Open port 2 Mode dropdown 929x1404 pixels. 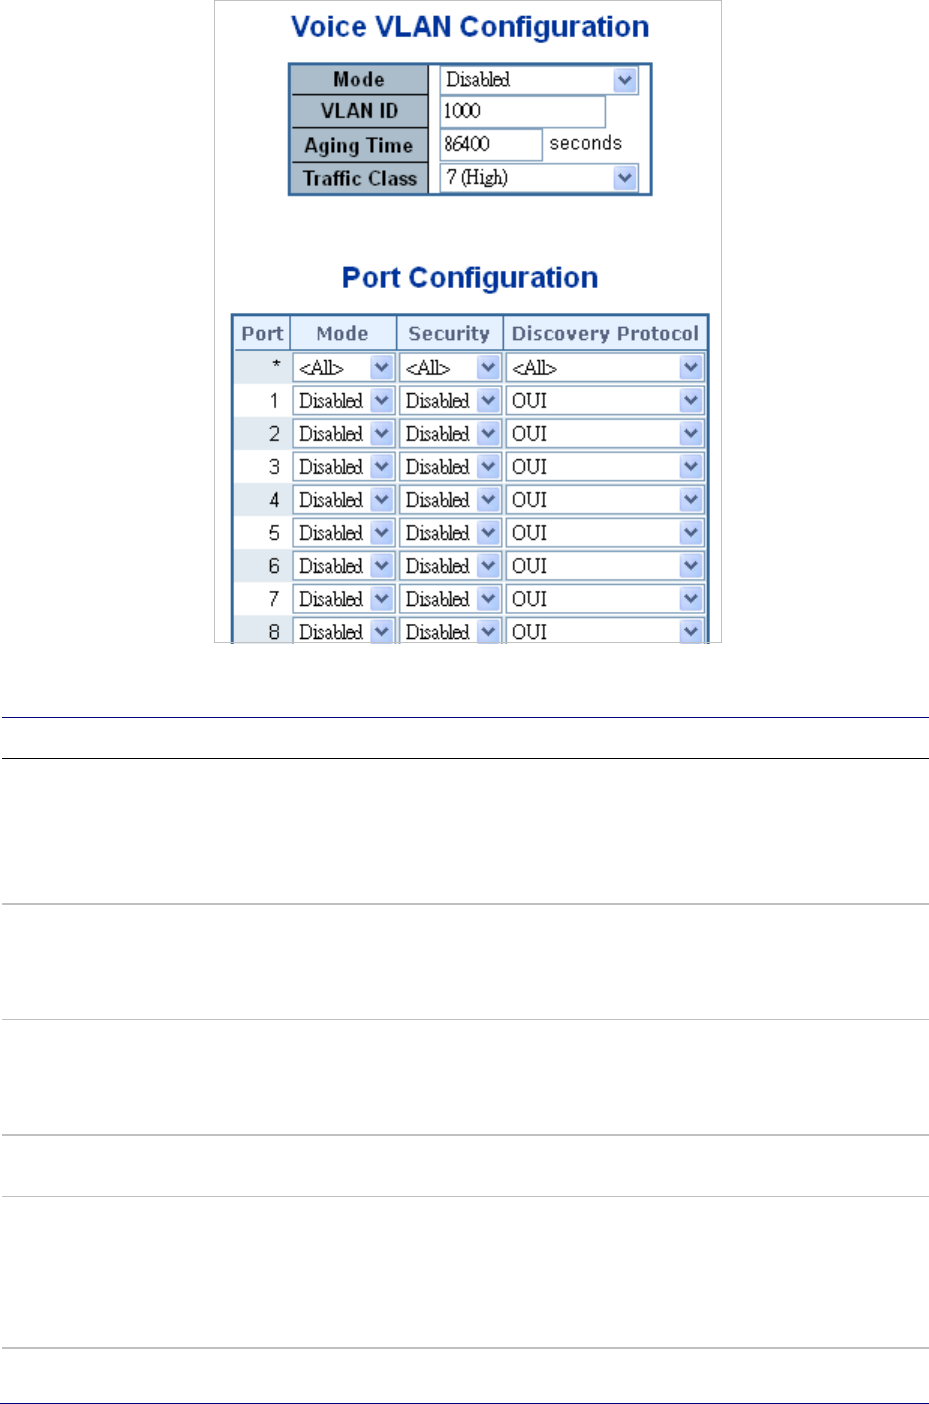click(x=344, y=434)
